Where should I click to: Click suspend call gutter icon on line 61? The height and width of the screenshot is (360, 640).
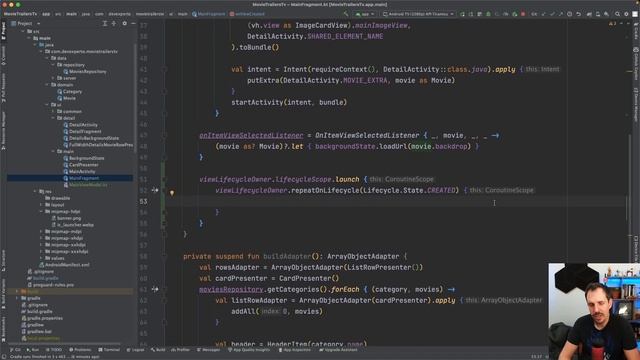(x=155, y=289)
